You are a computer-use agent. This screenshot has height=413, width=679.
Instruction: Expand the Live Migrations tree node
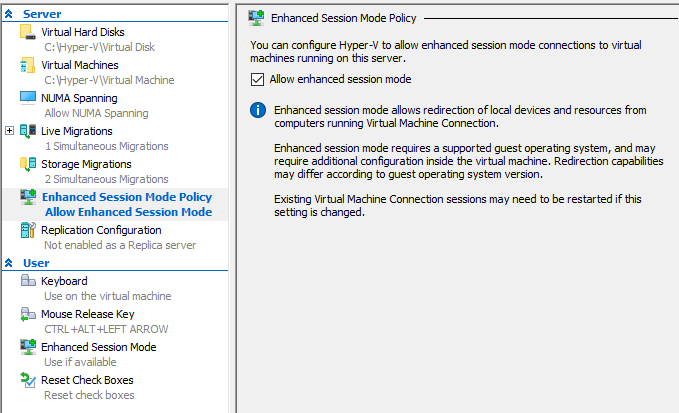pyautogui.click(x=10, y=131)
